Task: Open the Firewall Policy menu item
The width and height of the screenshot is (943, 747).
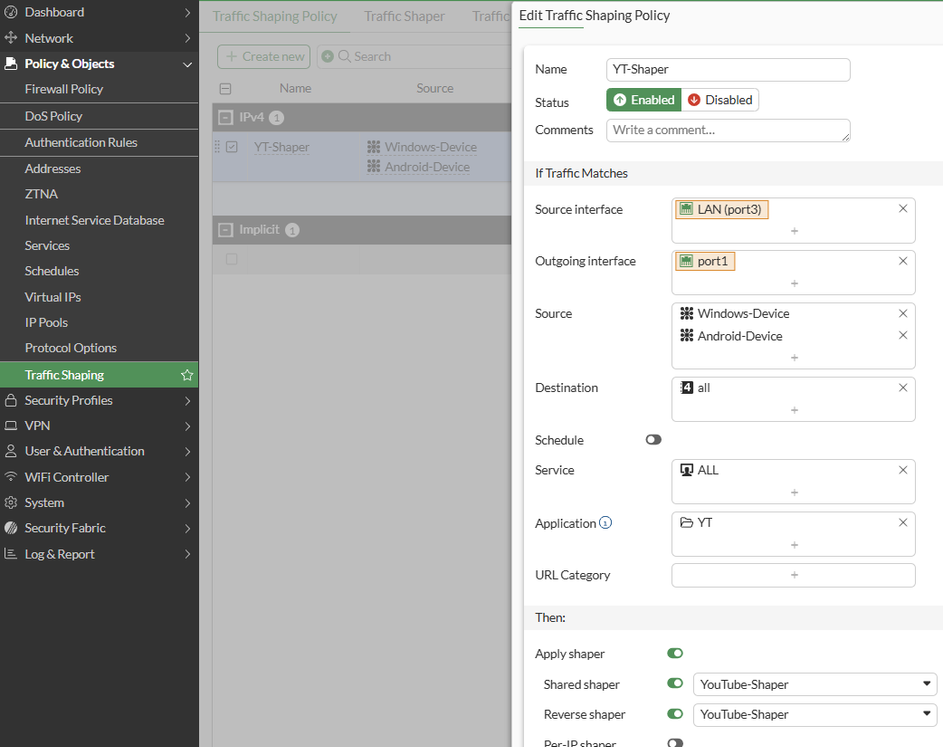Action: click(64, 89)
